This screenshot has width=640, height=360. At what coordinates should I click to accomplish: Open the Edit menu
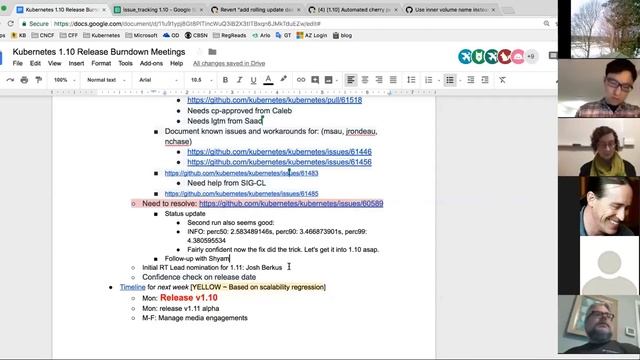(35, 63)
